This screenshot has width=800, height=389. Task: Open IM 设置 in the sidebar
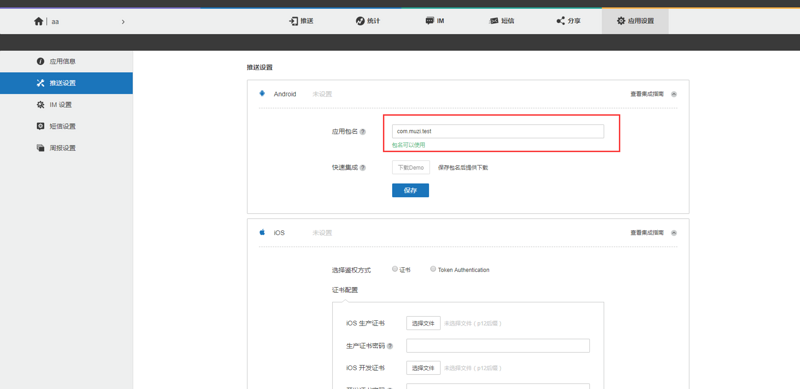click(x=66, y=105)
